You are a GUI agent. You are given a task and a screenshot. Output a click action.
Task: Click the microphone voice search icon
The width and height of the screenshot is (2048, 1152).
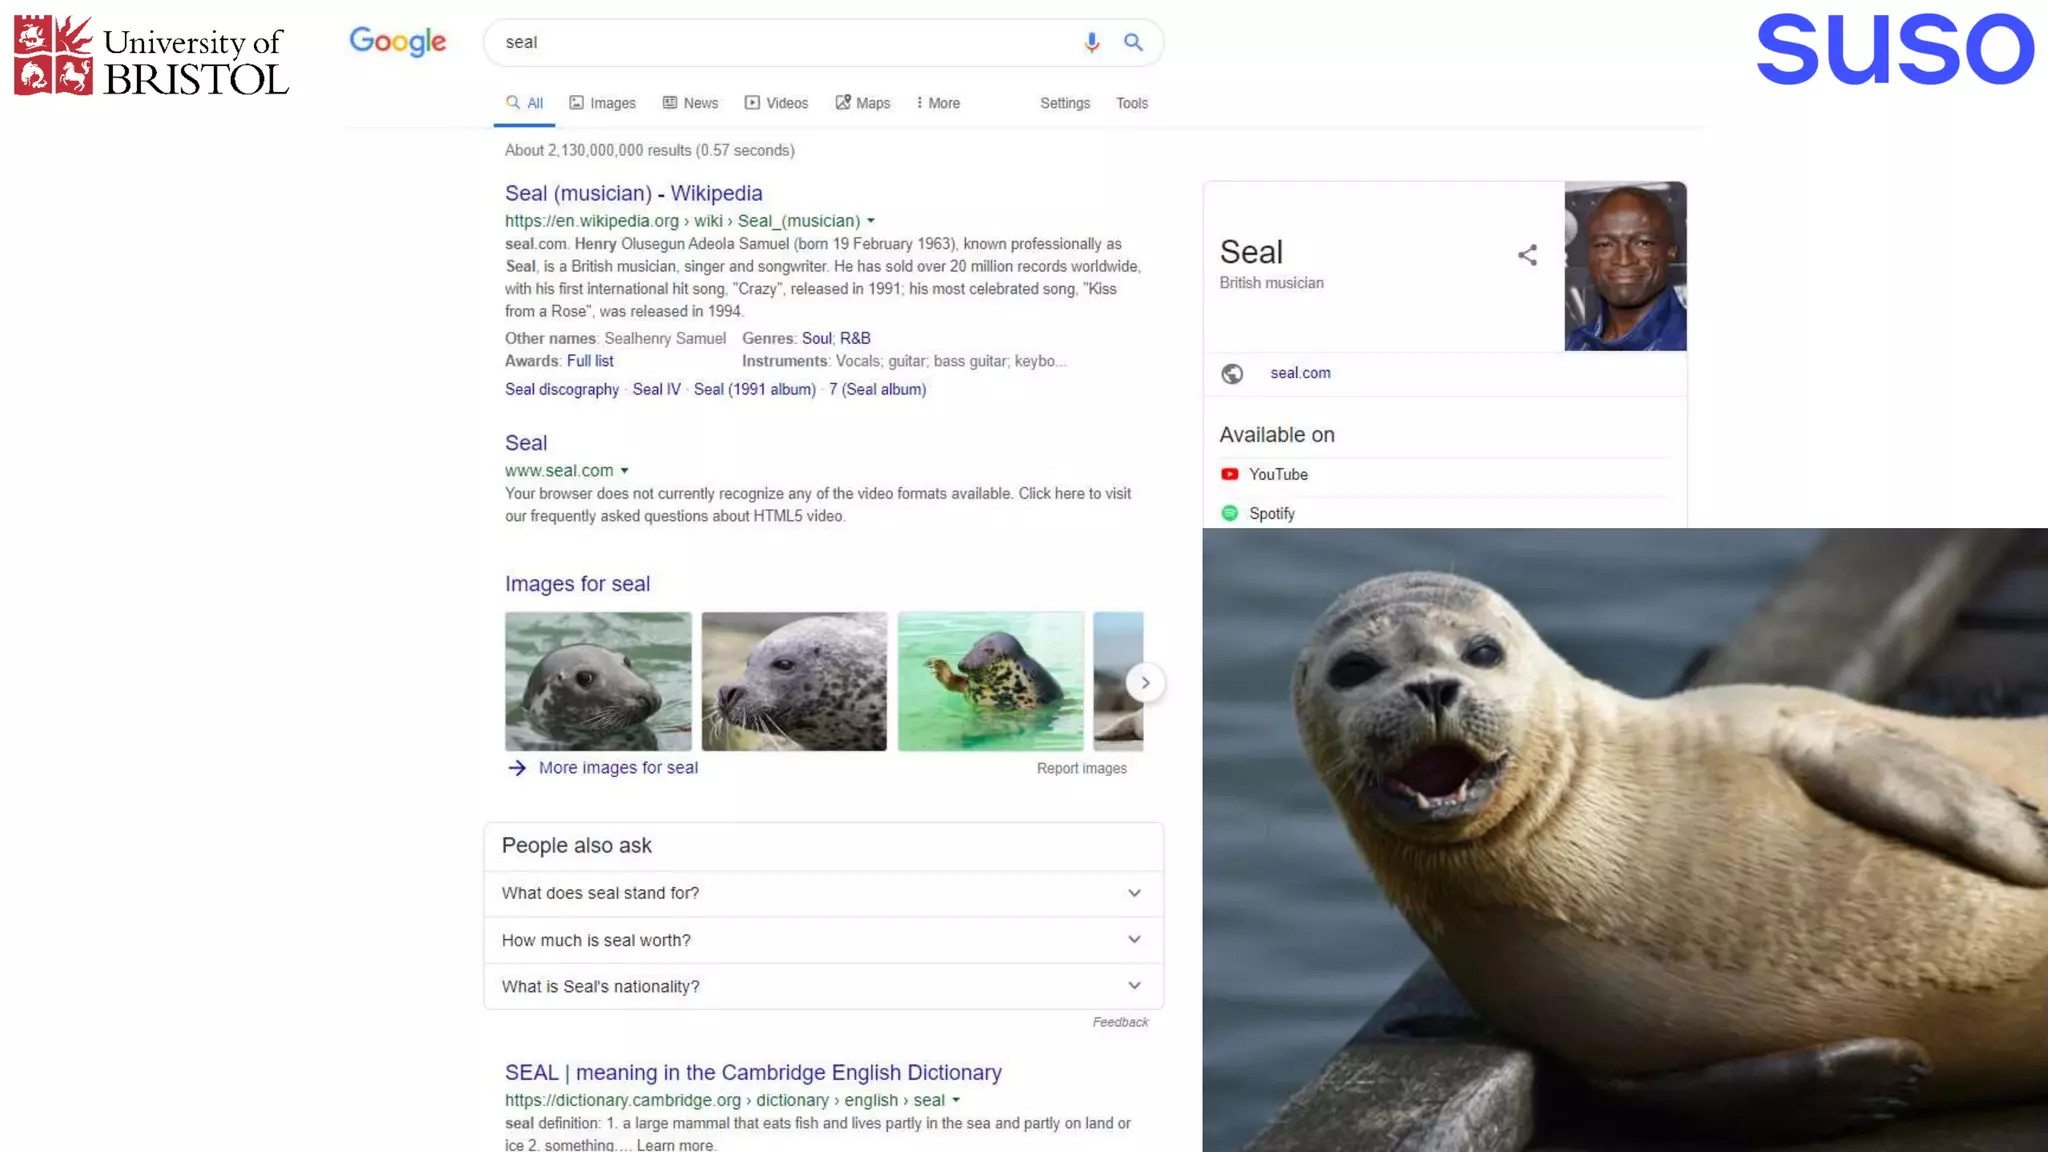pos(1091,42)
